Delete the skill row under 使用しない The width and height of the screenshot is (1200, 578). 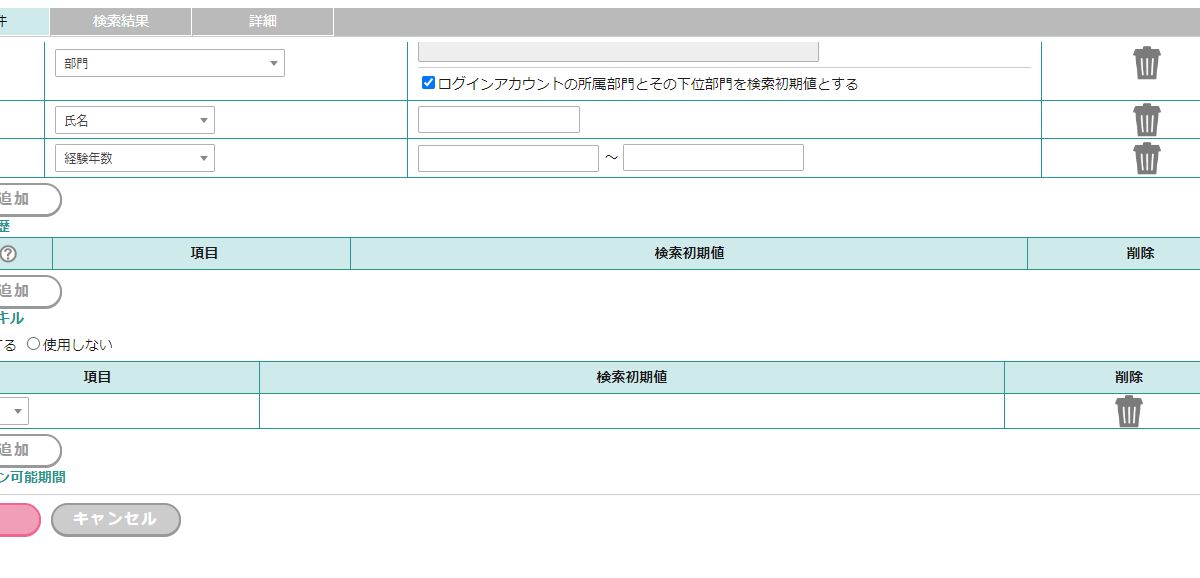[1129, 411]
